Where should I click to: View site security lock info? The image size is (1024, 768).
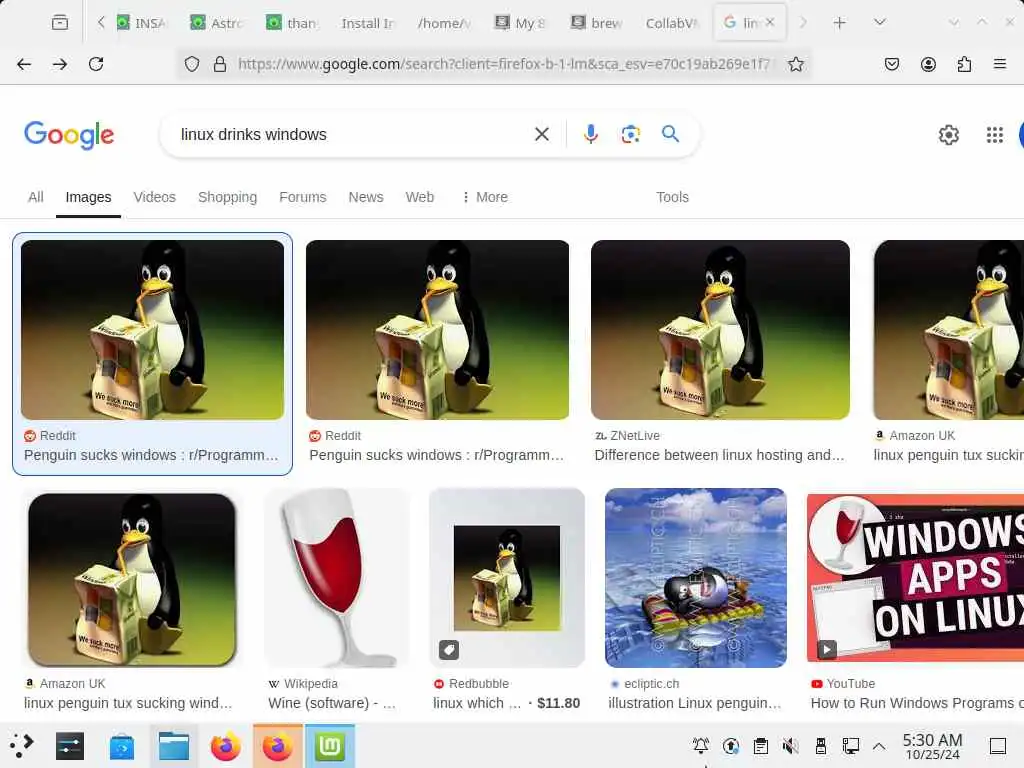point(220,64)
